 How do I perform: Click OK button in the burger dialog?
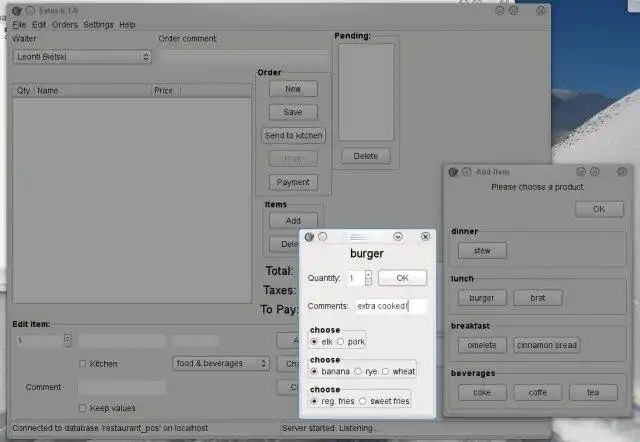point(402,278)
